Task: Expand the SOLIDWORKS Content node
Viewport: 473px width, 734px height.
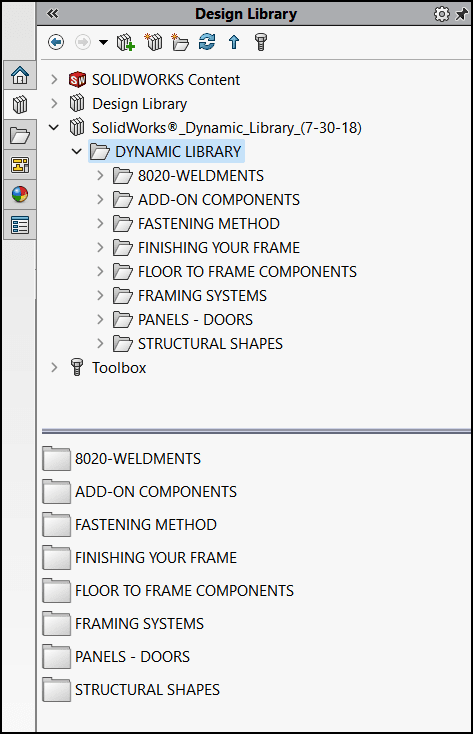Action: tap(54, 80)
